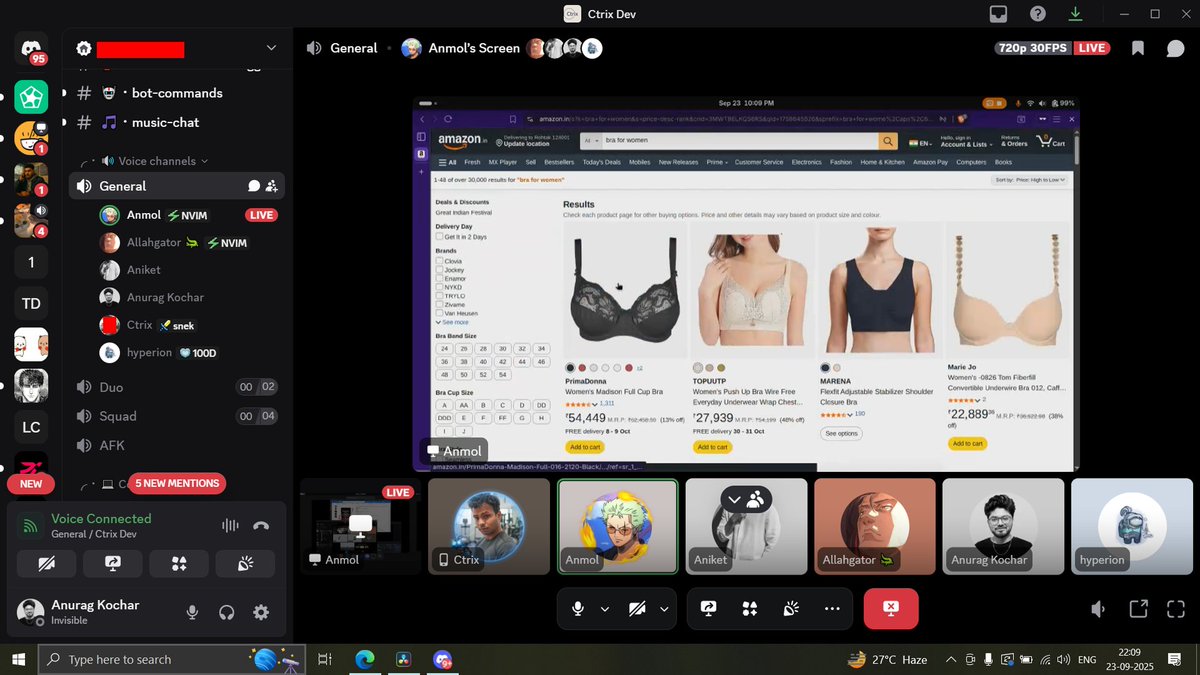
Task: Click the red NEW servers pill
Action: [31, 483]
